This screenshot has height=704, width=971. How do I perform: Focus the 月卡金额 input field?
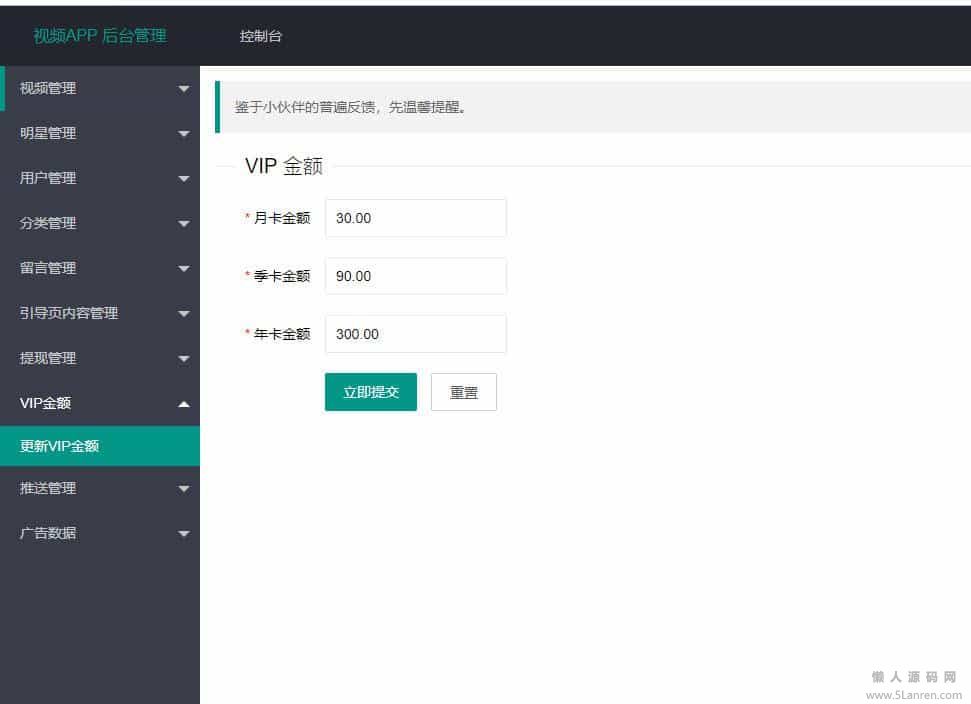click(416, 218)
